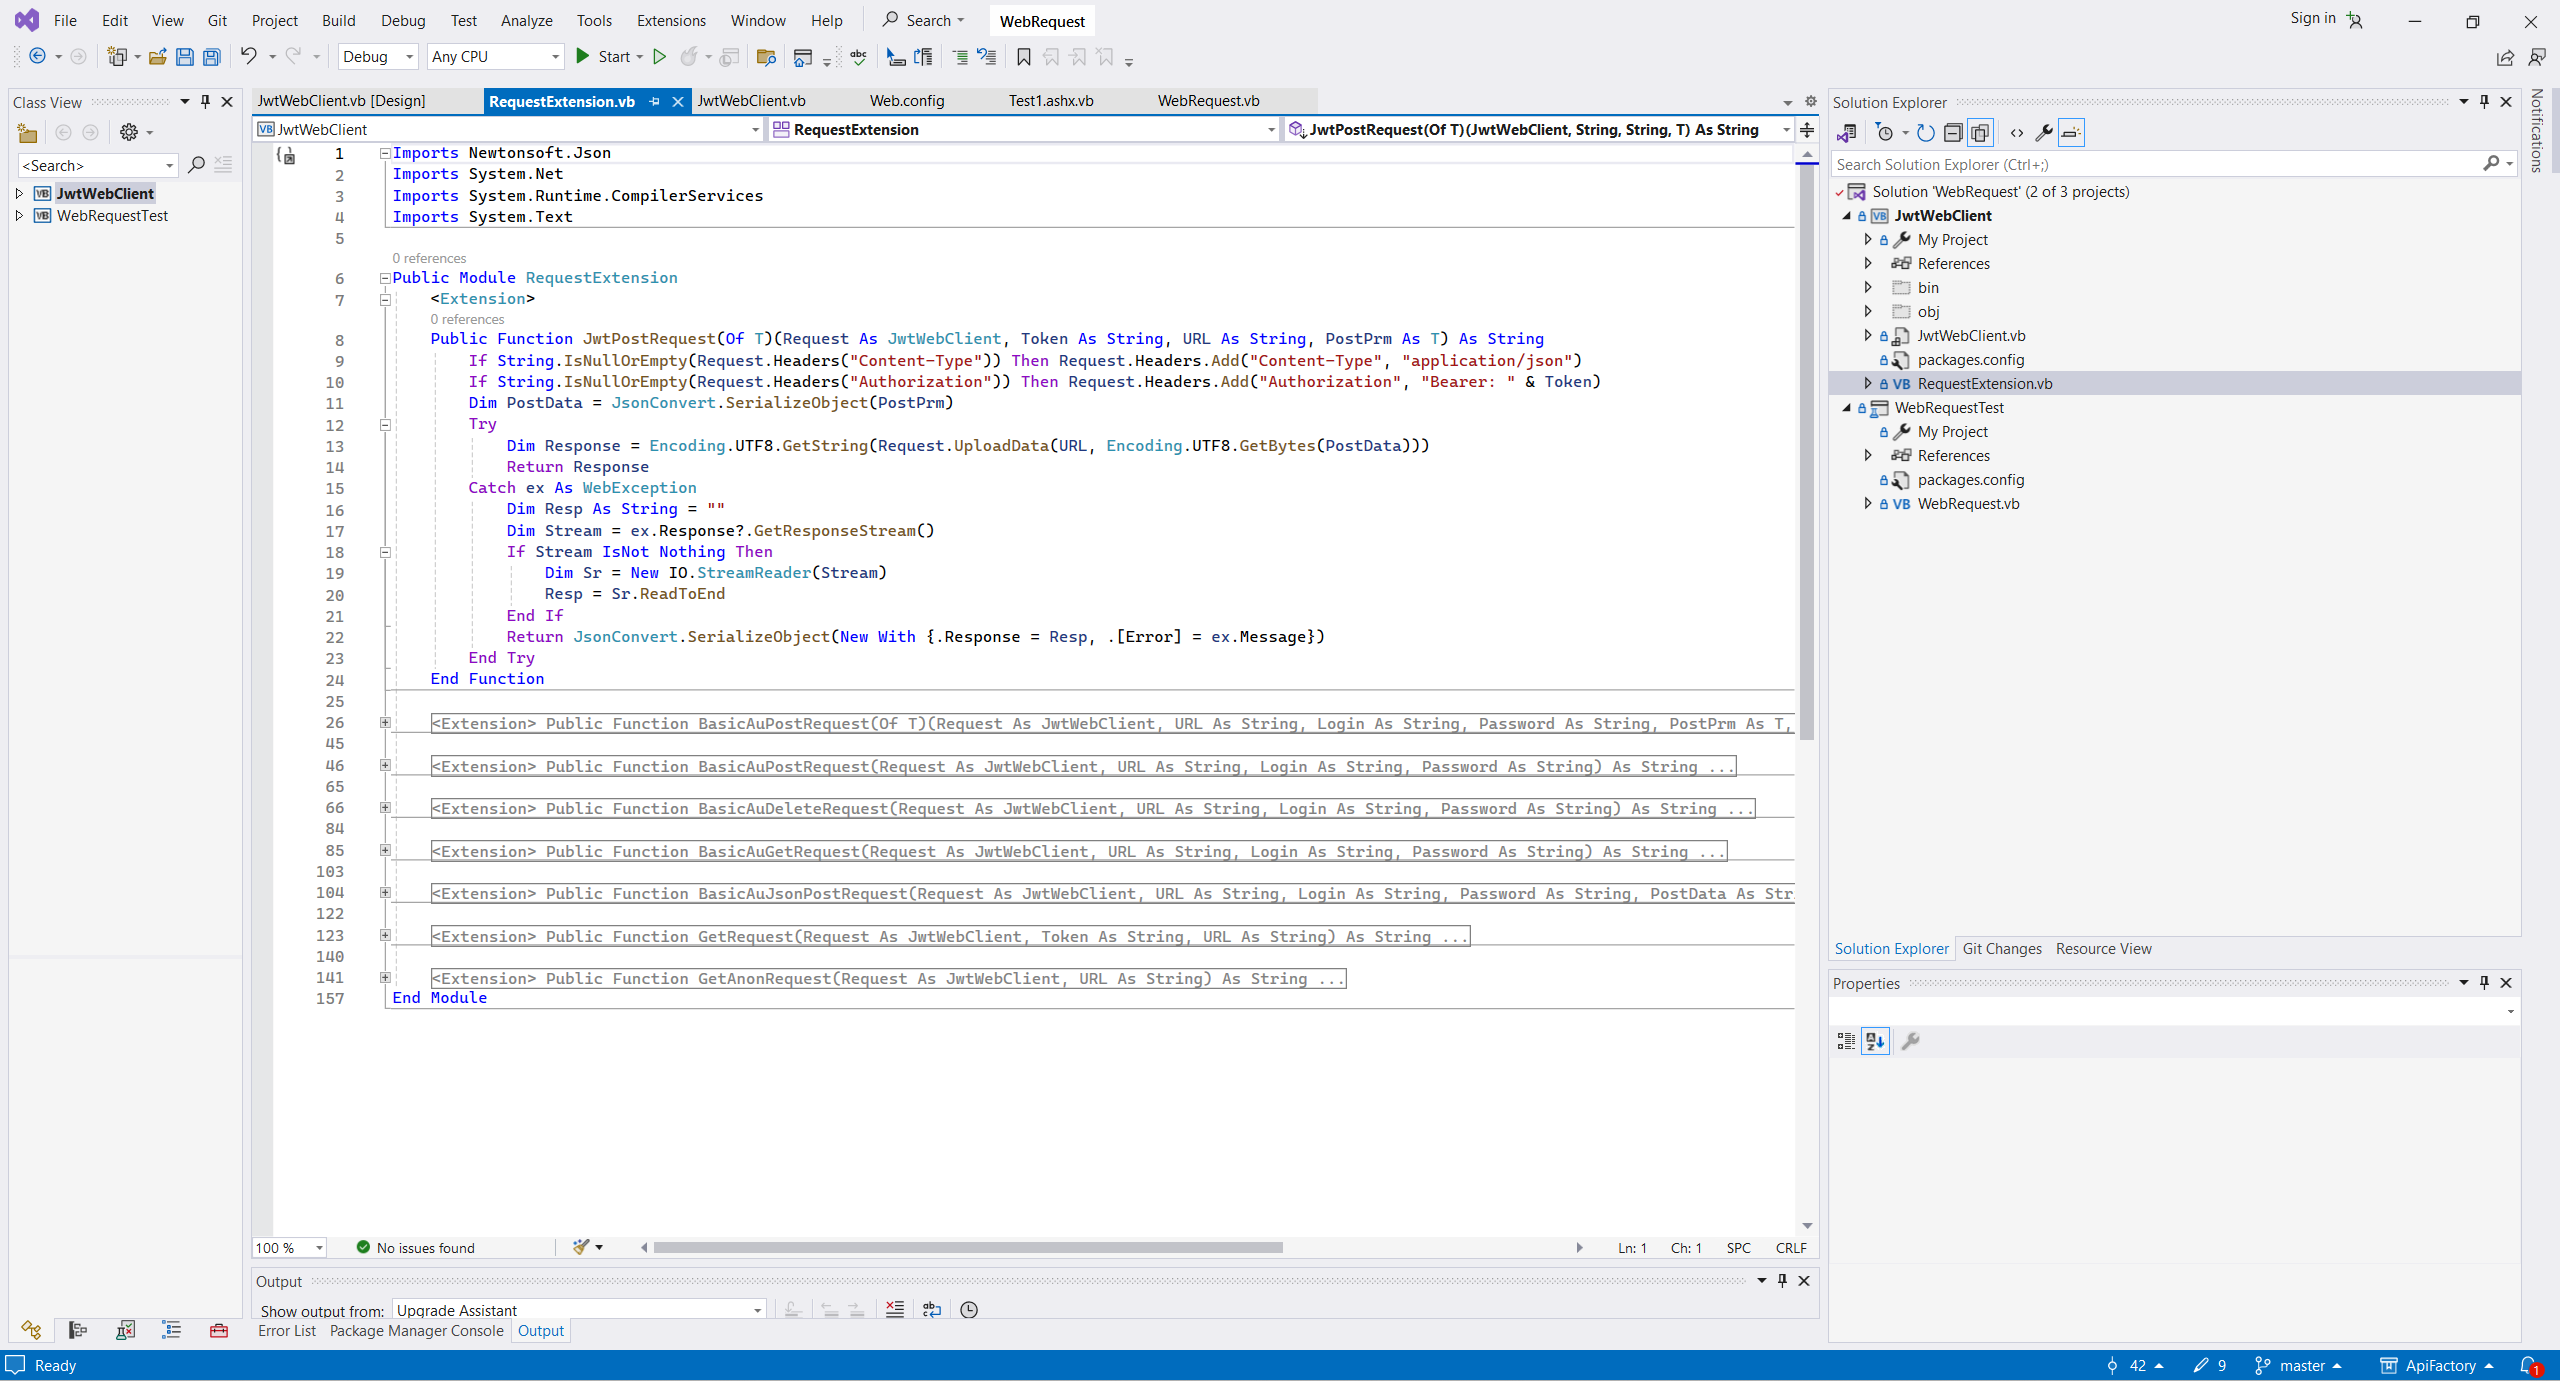Switch to the Web.config editor tab
The width and height of the screenshot is (2560, 1381).
tap(906, 101)
